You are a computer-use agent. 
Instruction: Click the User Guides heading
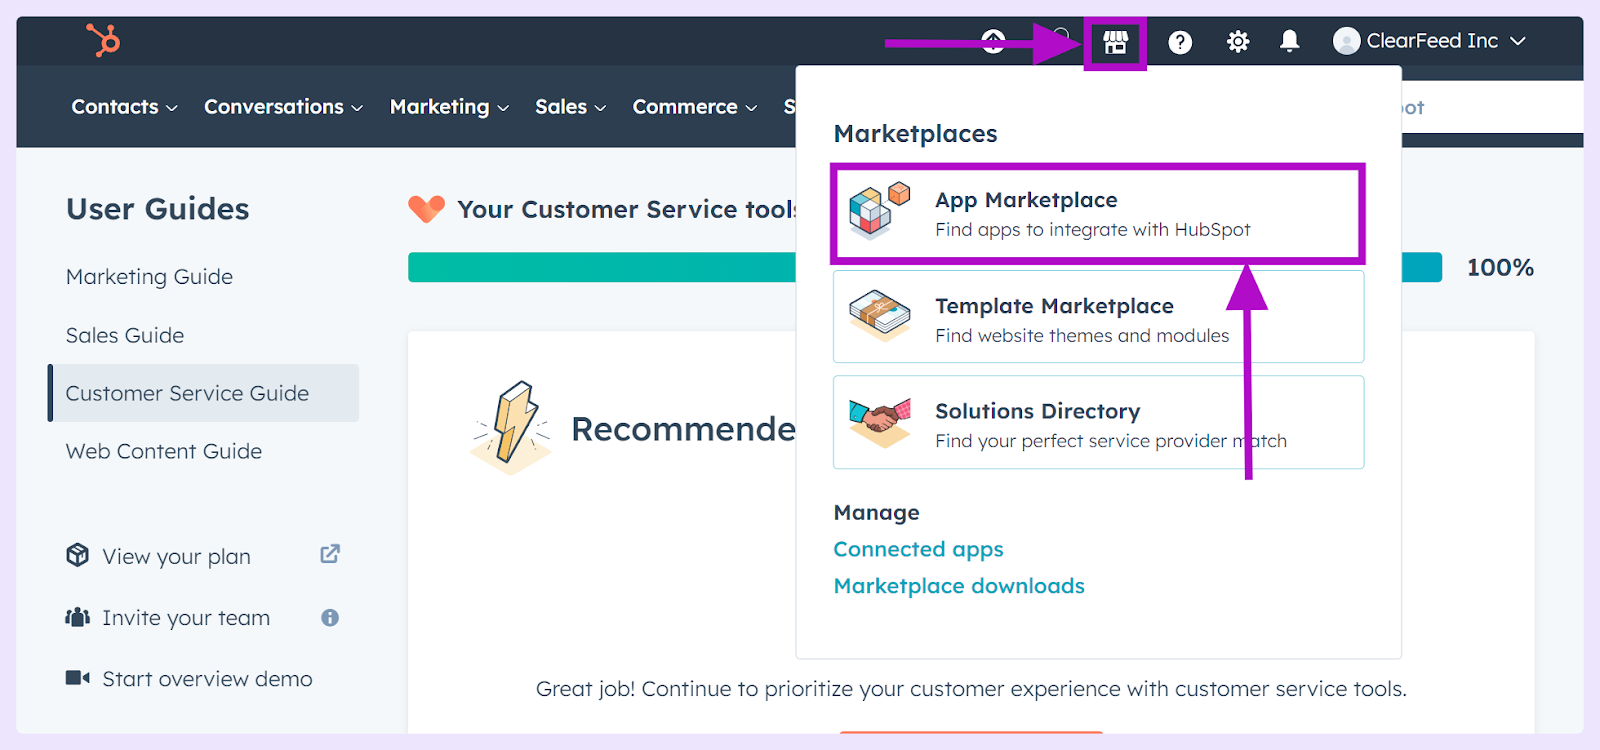point(158,209)
